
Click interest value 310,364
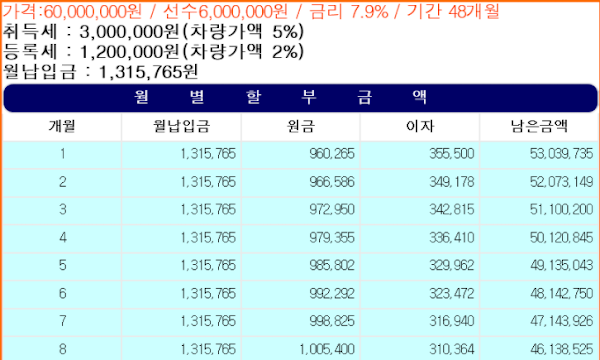[452, 349]
